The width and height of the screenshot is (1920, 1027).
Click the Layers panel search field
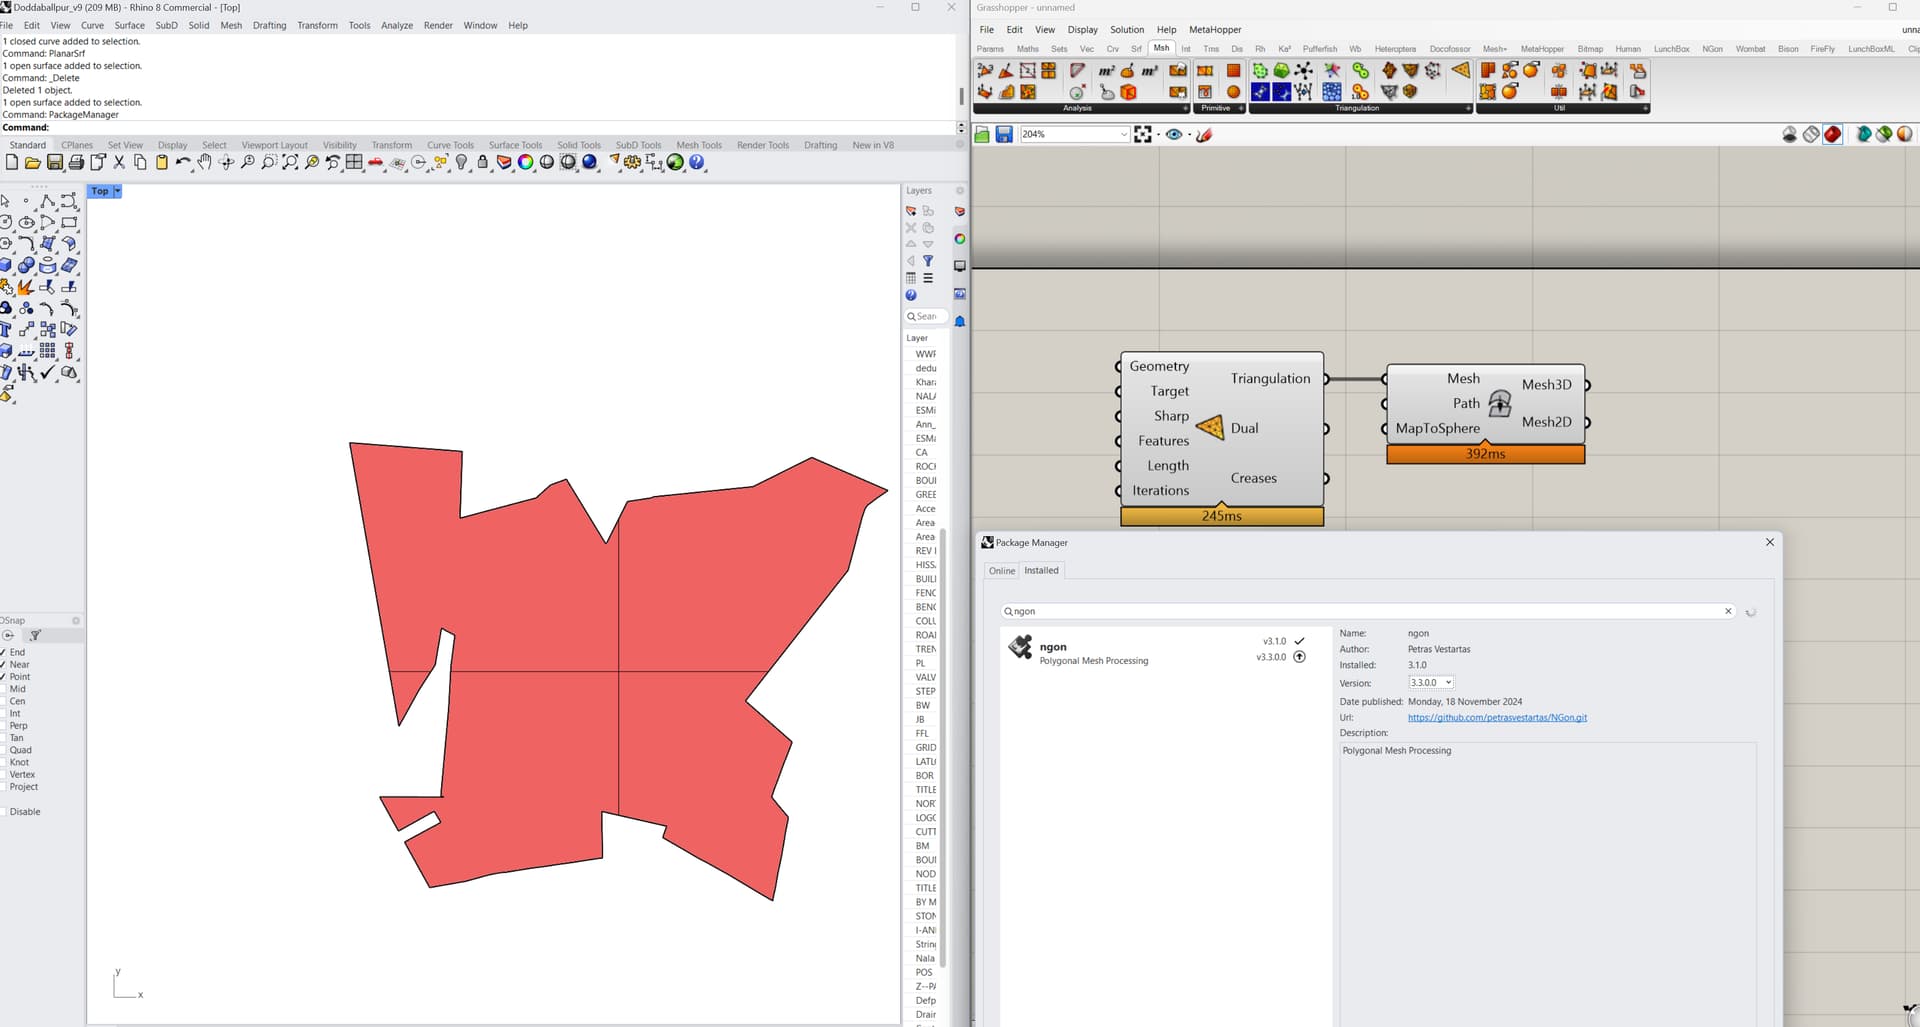(x=926, y=316)
